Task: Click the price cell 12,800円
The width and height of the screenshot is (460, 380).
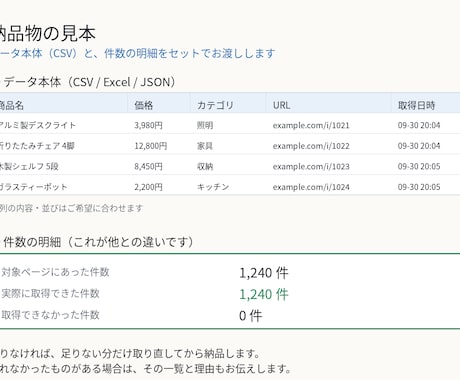Action: click(151, 146)
